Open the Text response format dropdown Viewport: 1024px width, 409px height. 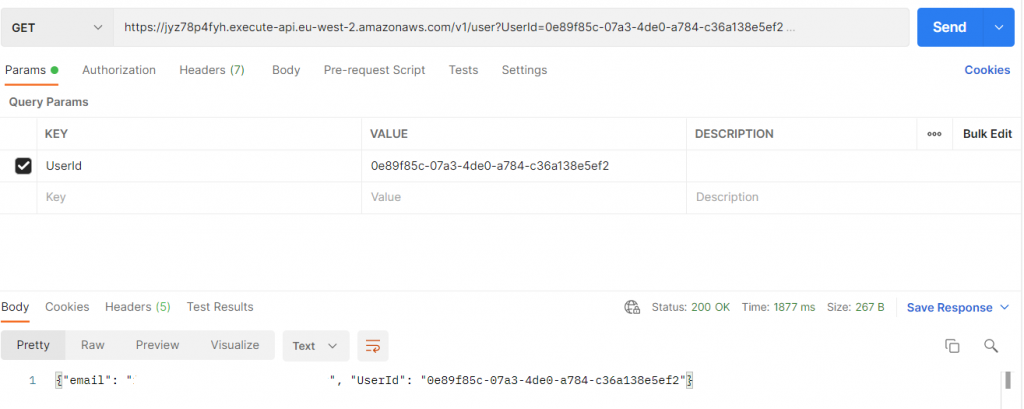pos(315,346)
